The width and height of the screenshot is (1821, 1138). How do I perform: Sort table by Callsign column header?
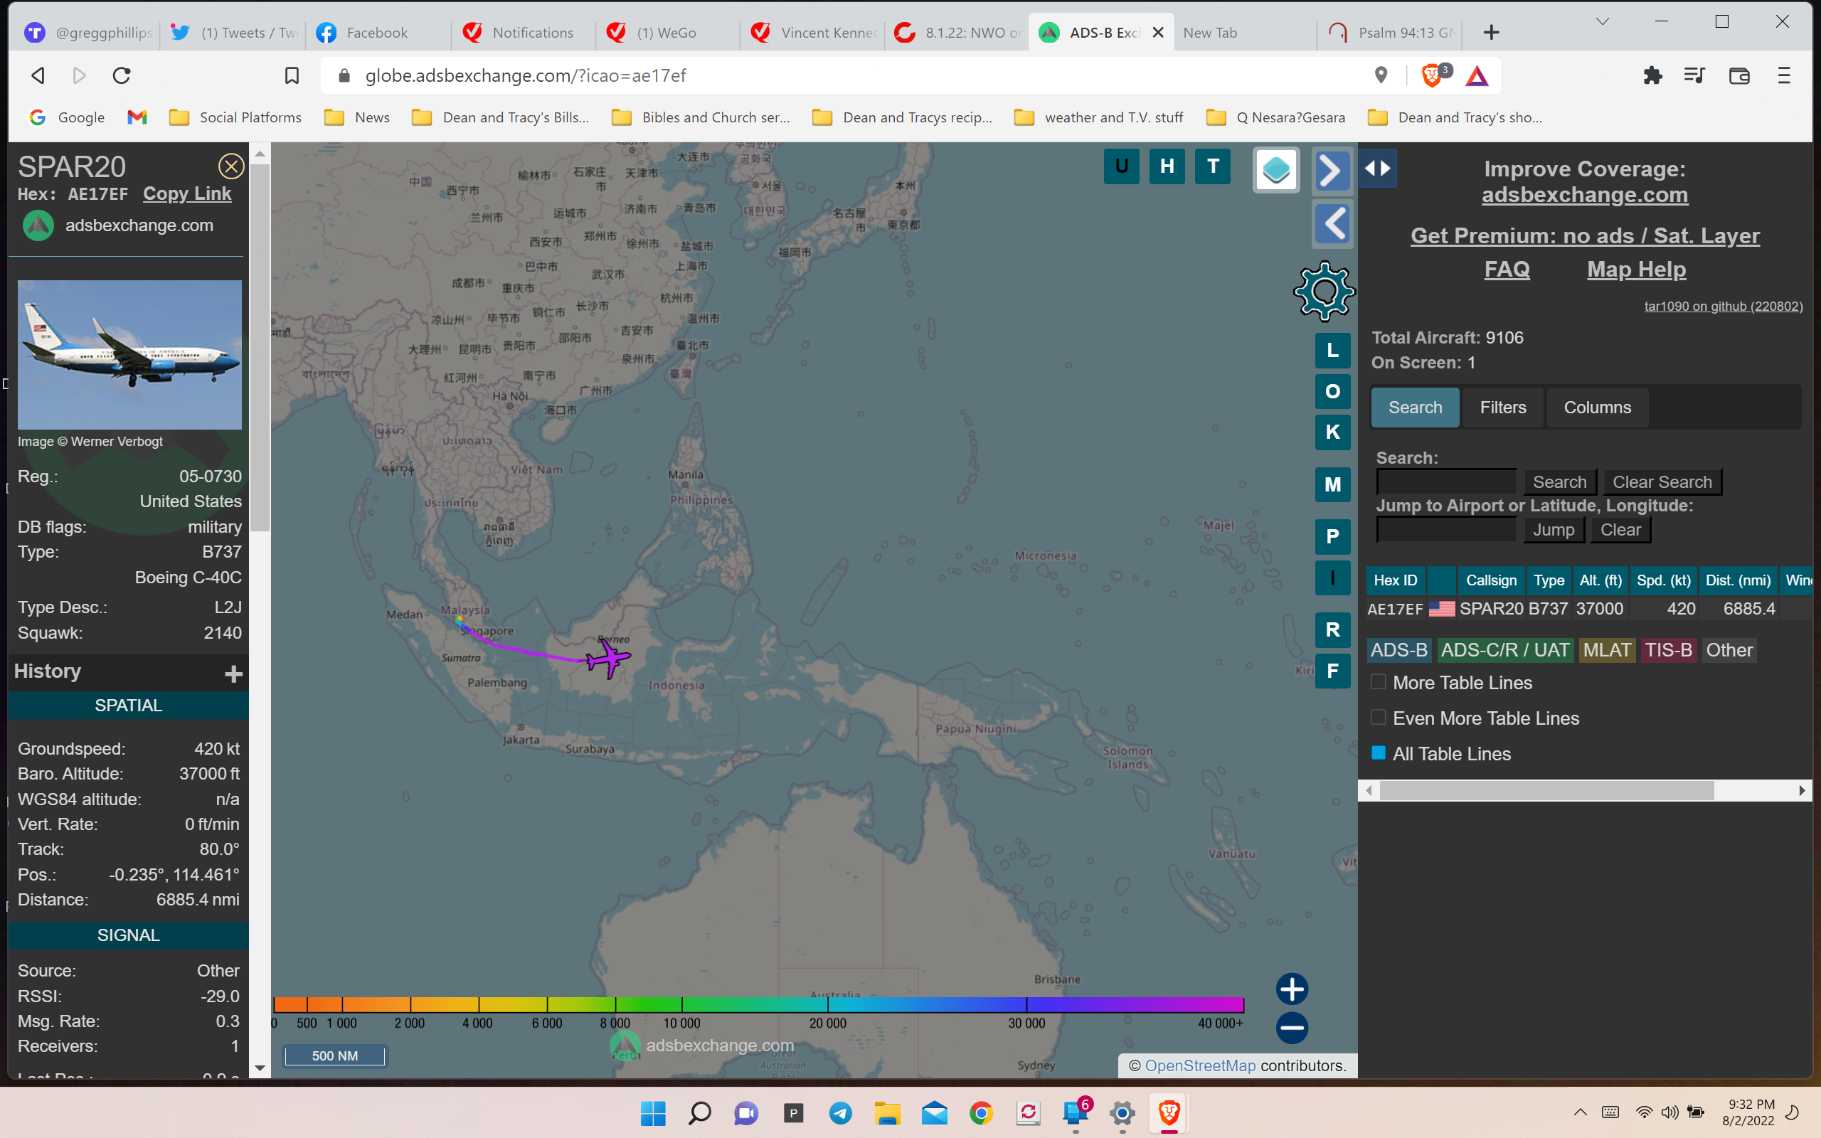click(x=1491, y=580)
